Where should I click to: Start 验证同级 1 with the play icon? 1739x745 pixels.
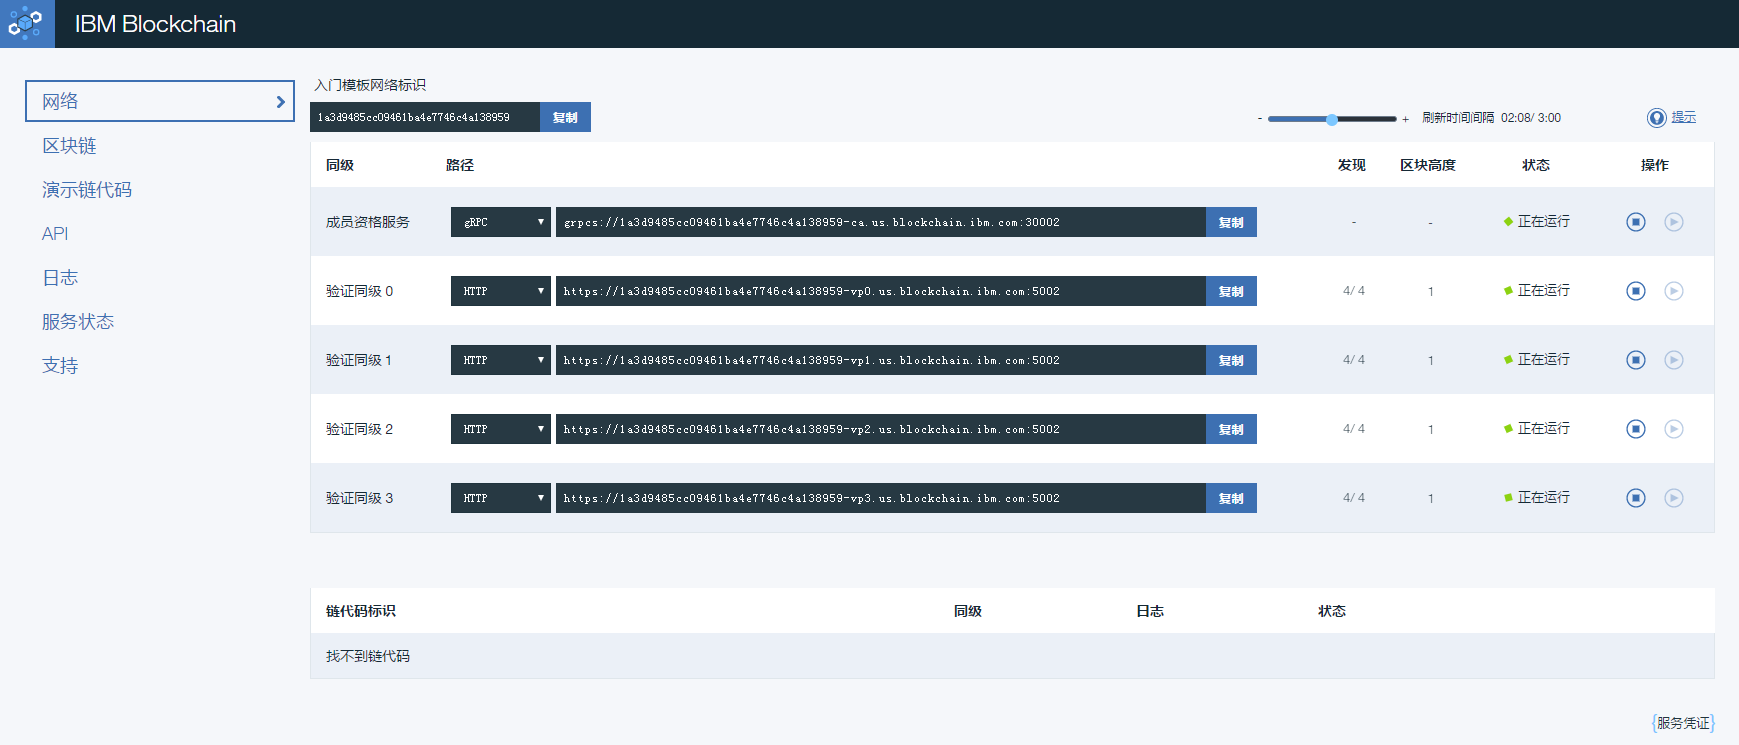pos(1673,360)
